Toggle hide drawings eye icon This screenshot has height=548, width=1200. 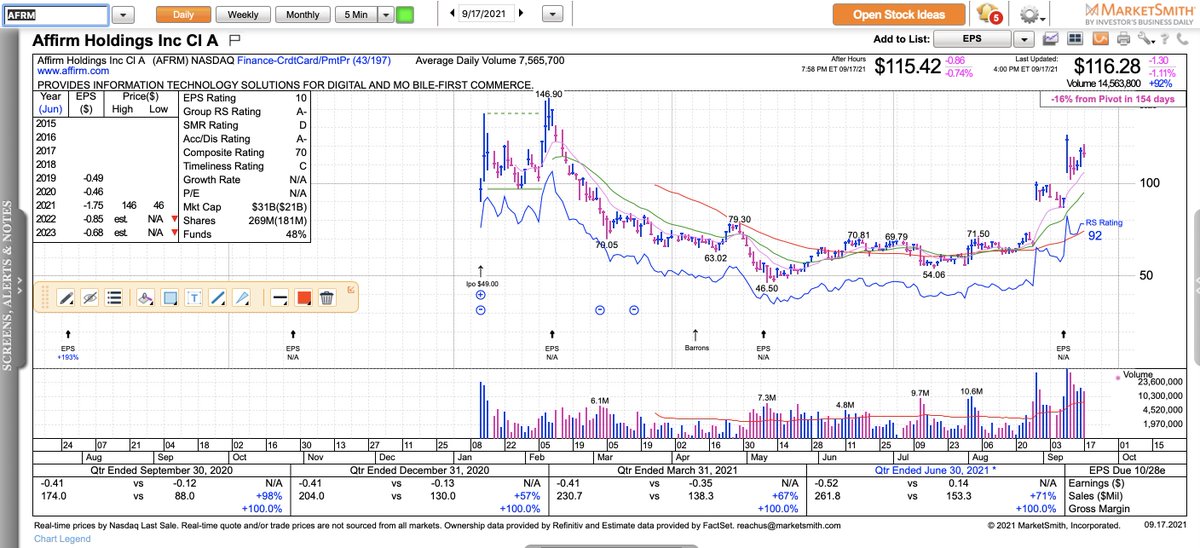[89, 297]
